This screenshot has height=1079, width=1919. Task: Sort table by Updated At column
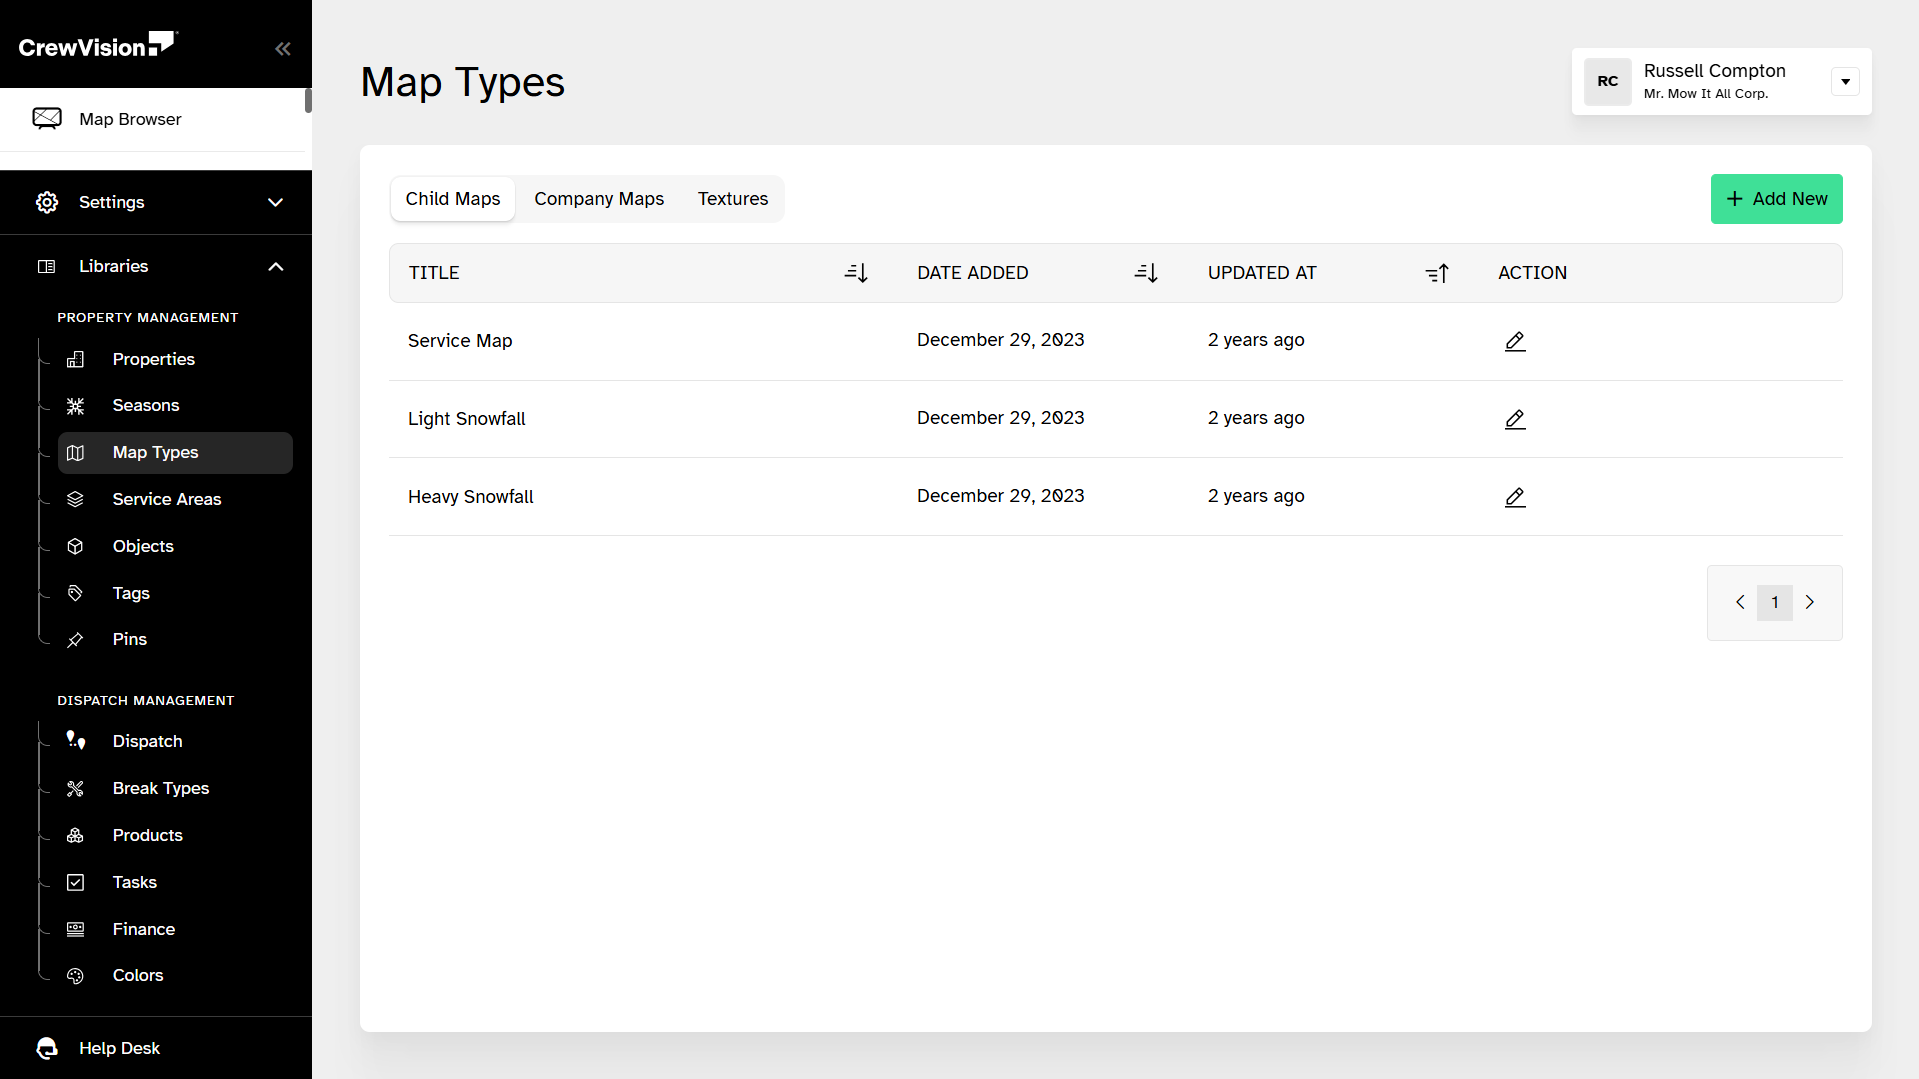[x=1437, y=273]
